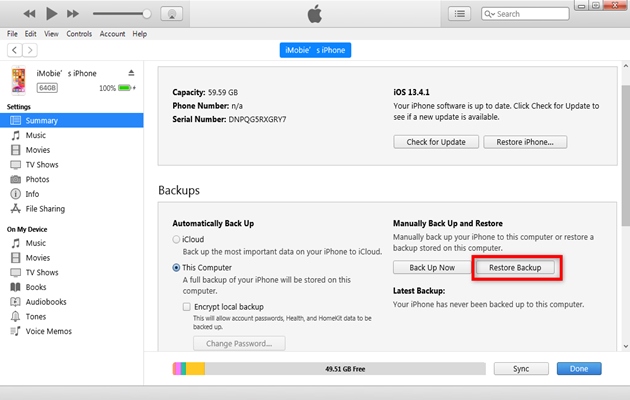Click the scrollbar up arrow
The height and width of the screenshot is (400, 630).
click(x=626, y=65)
